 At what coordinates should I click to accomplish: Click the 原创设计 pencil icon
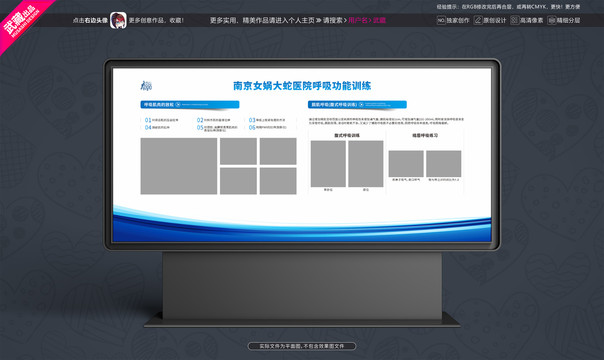point(478,20)
